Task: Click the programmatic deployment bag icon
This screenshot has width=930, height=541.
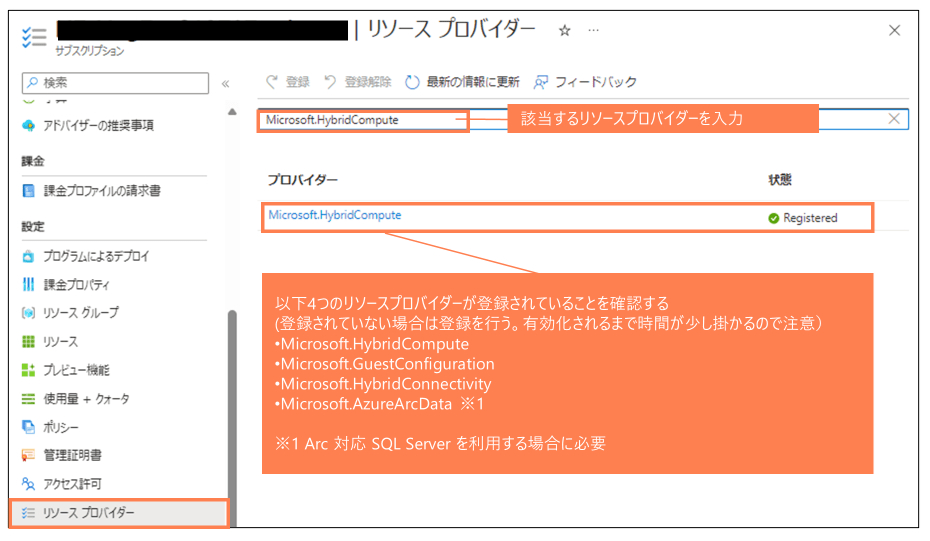Action: [x=28, y=256]
